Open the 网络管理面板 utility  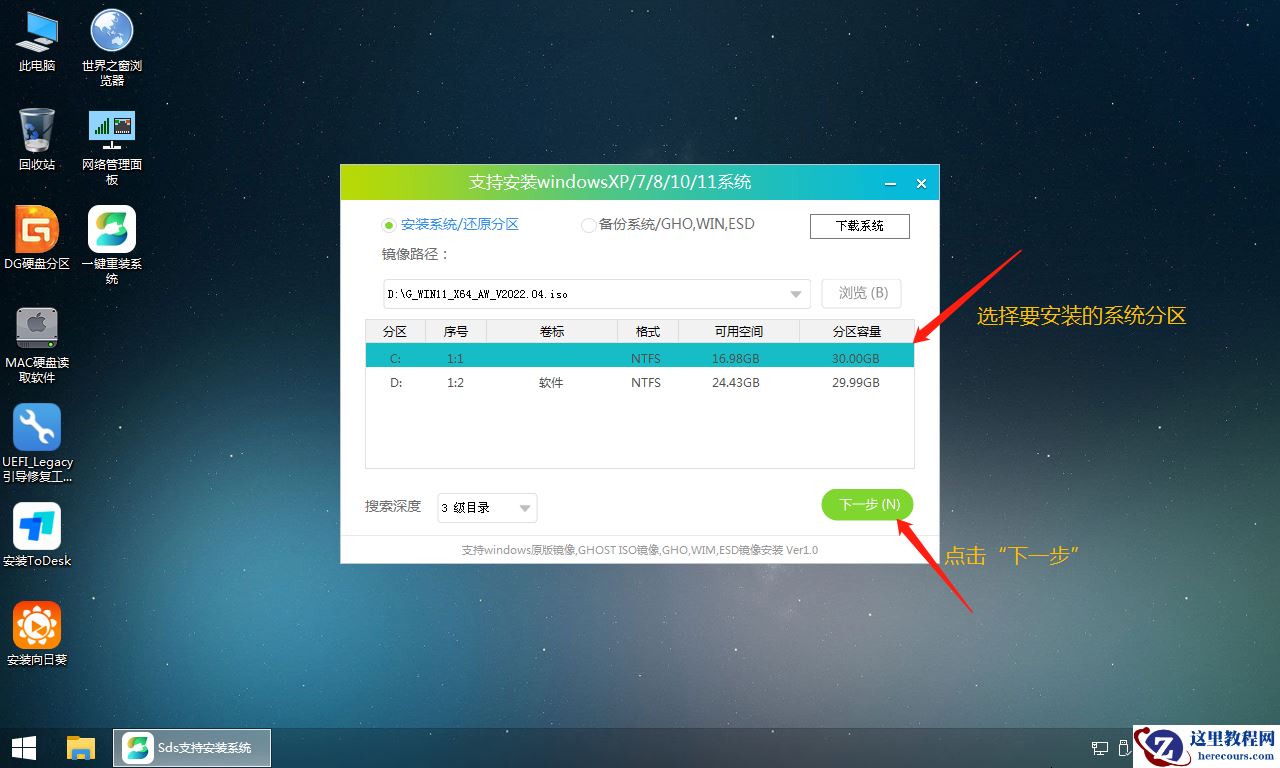pos(111,128)
